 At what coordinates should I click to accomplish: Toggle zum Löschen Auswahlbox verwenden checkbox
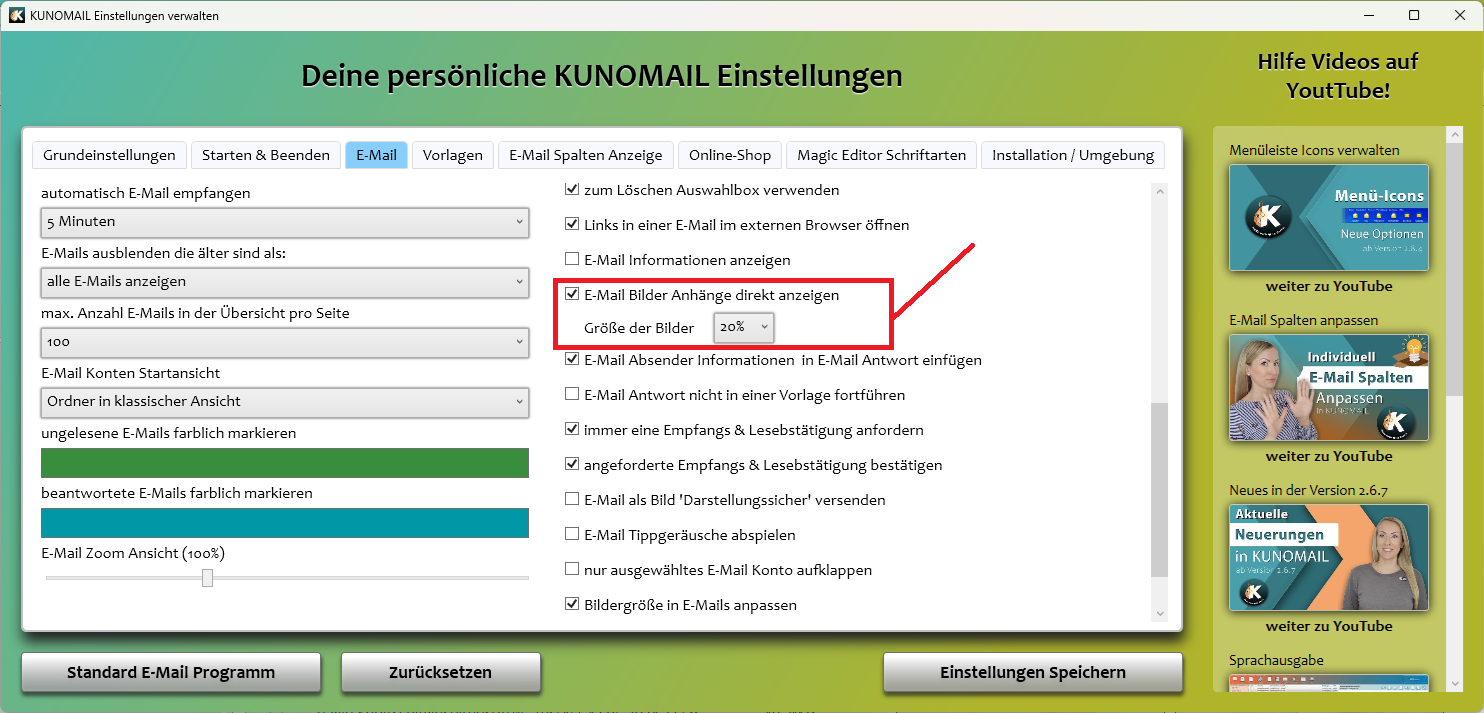pyautogui.click(x=572, y=189)
